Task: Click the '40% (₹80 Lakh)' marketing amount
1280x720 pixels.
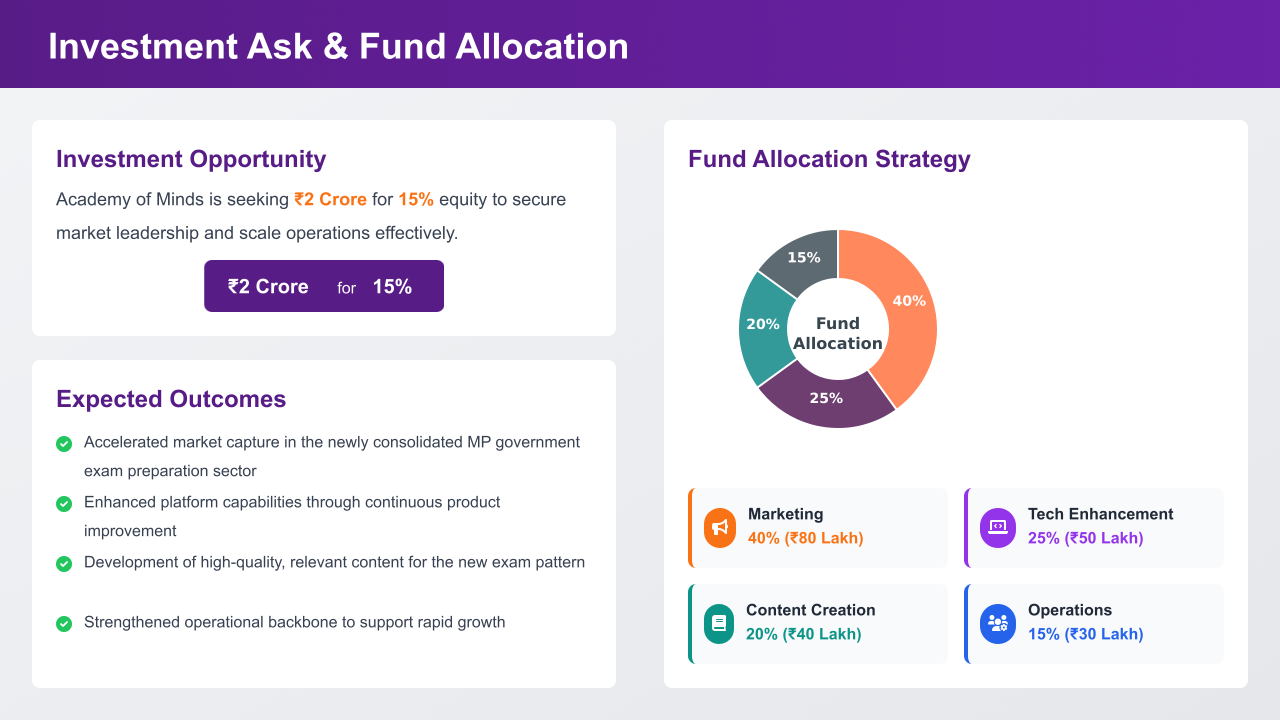Action: [805, 538]
